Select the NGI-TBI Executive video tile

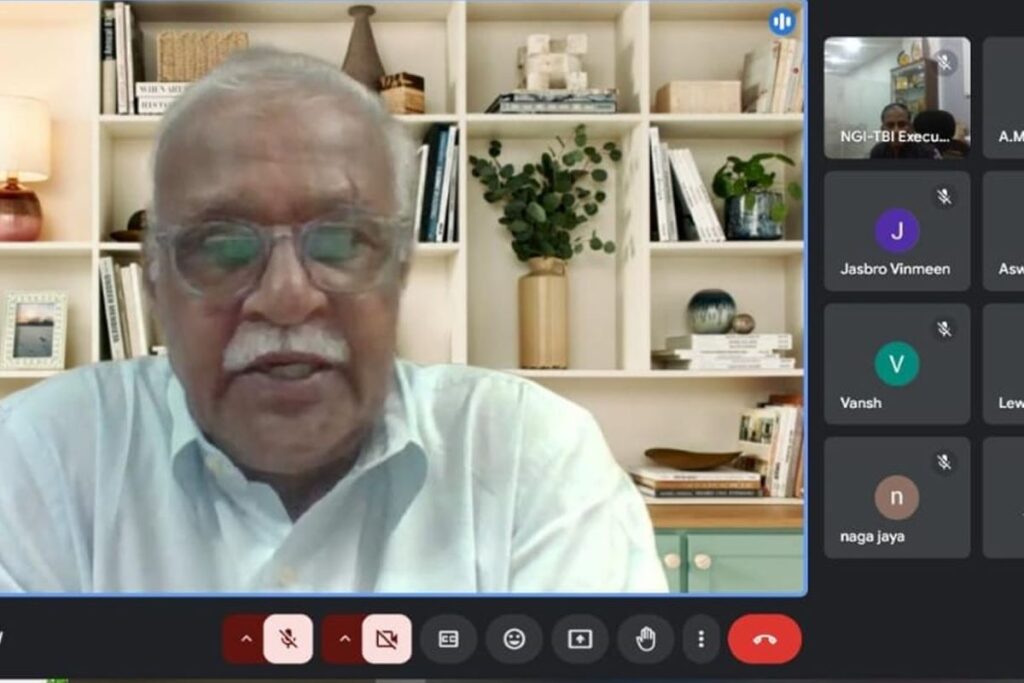click(x=897, y=98)
